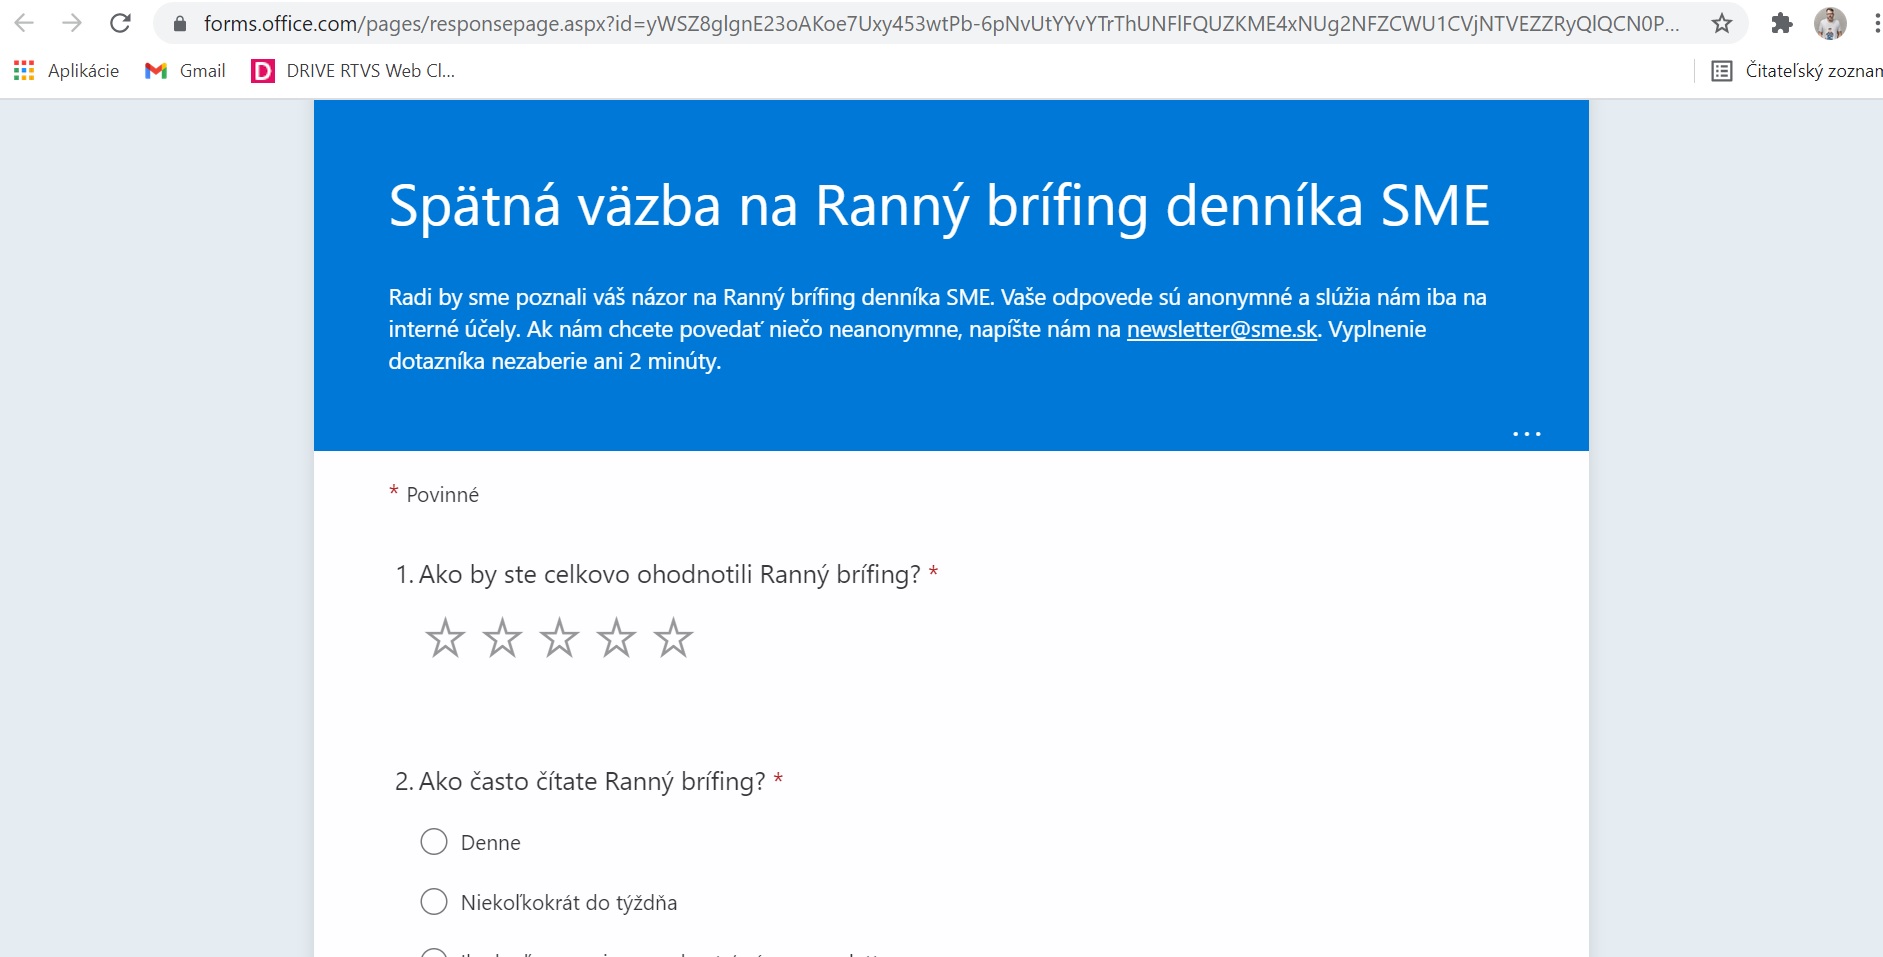
Task: Bookmark this page with the star icon
Action: (1721, 23)
